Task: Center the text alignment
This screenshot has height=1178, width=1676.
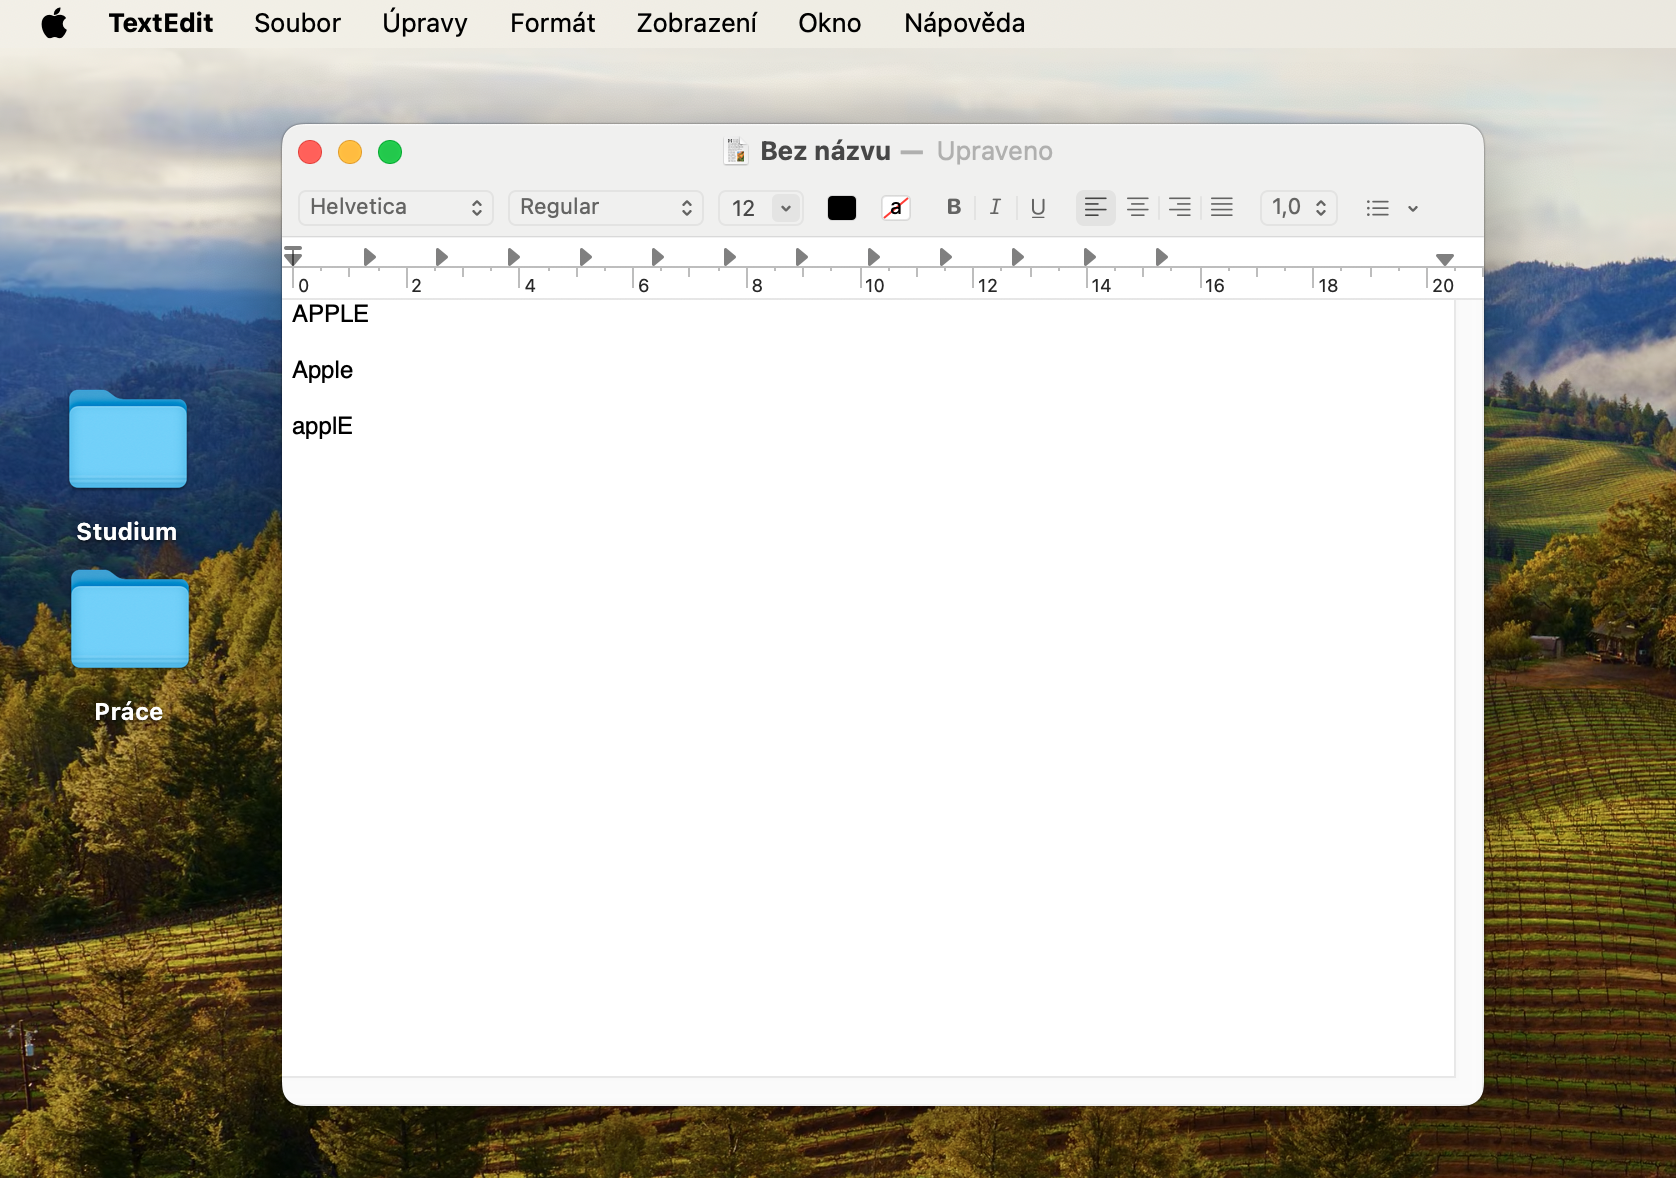Action: pyautogui.click(x=1138, y=207)
